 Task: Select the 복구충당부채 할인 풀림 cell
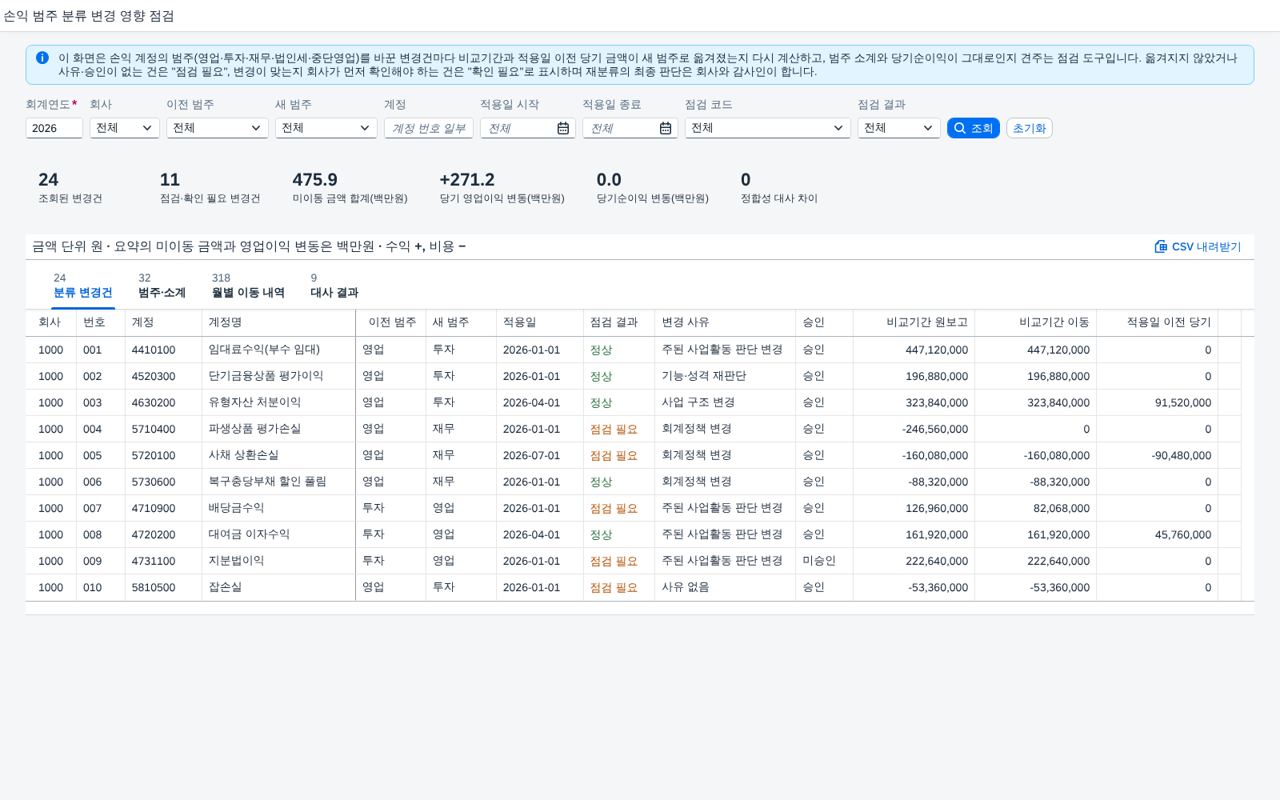278,481
